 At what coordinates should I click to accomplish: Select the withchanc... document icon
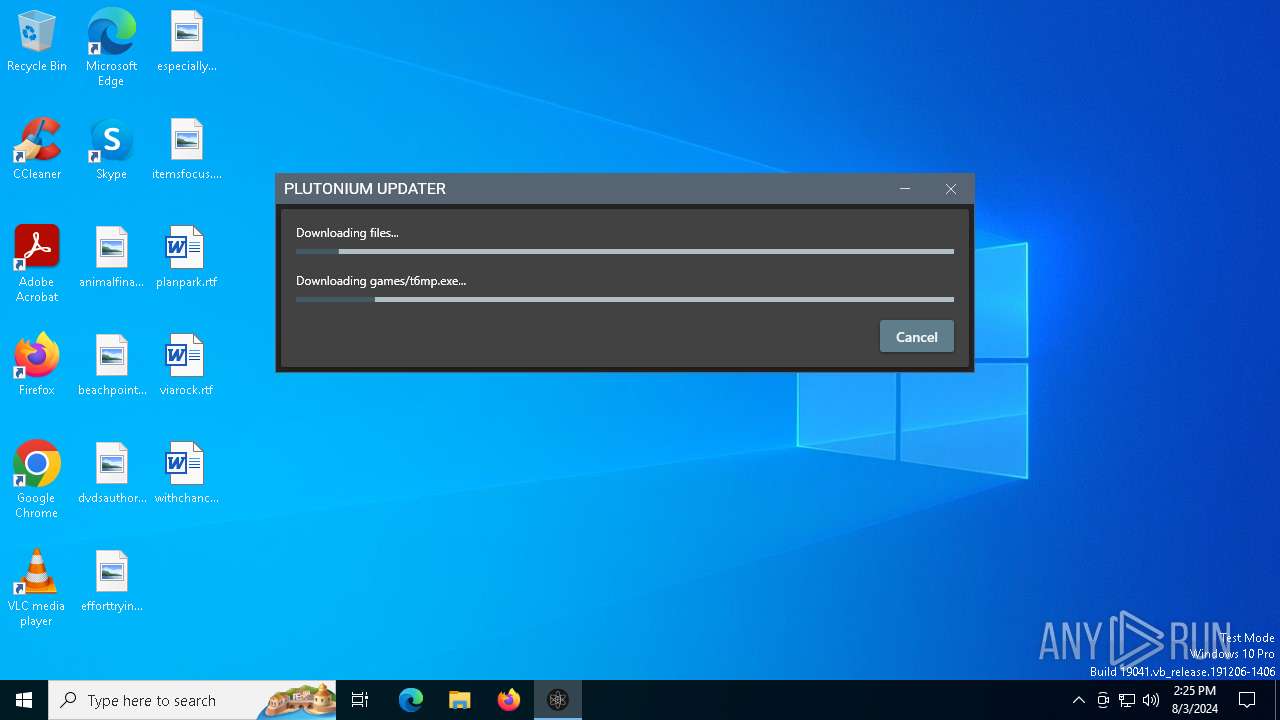coord(186,473)
